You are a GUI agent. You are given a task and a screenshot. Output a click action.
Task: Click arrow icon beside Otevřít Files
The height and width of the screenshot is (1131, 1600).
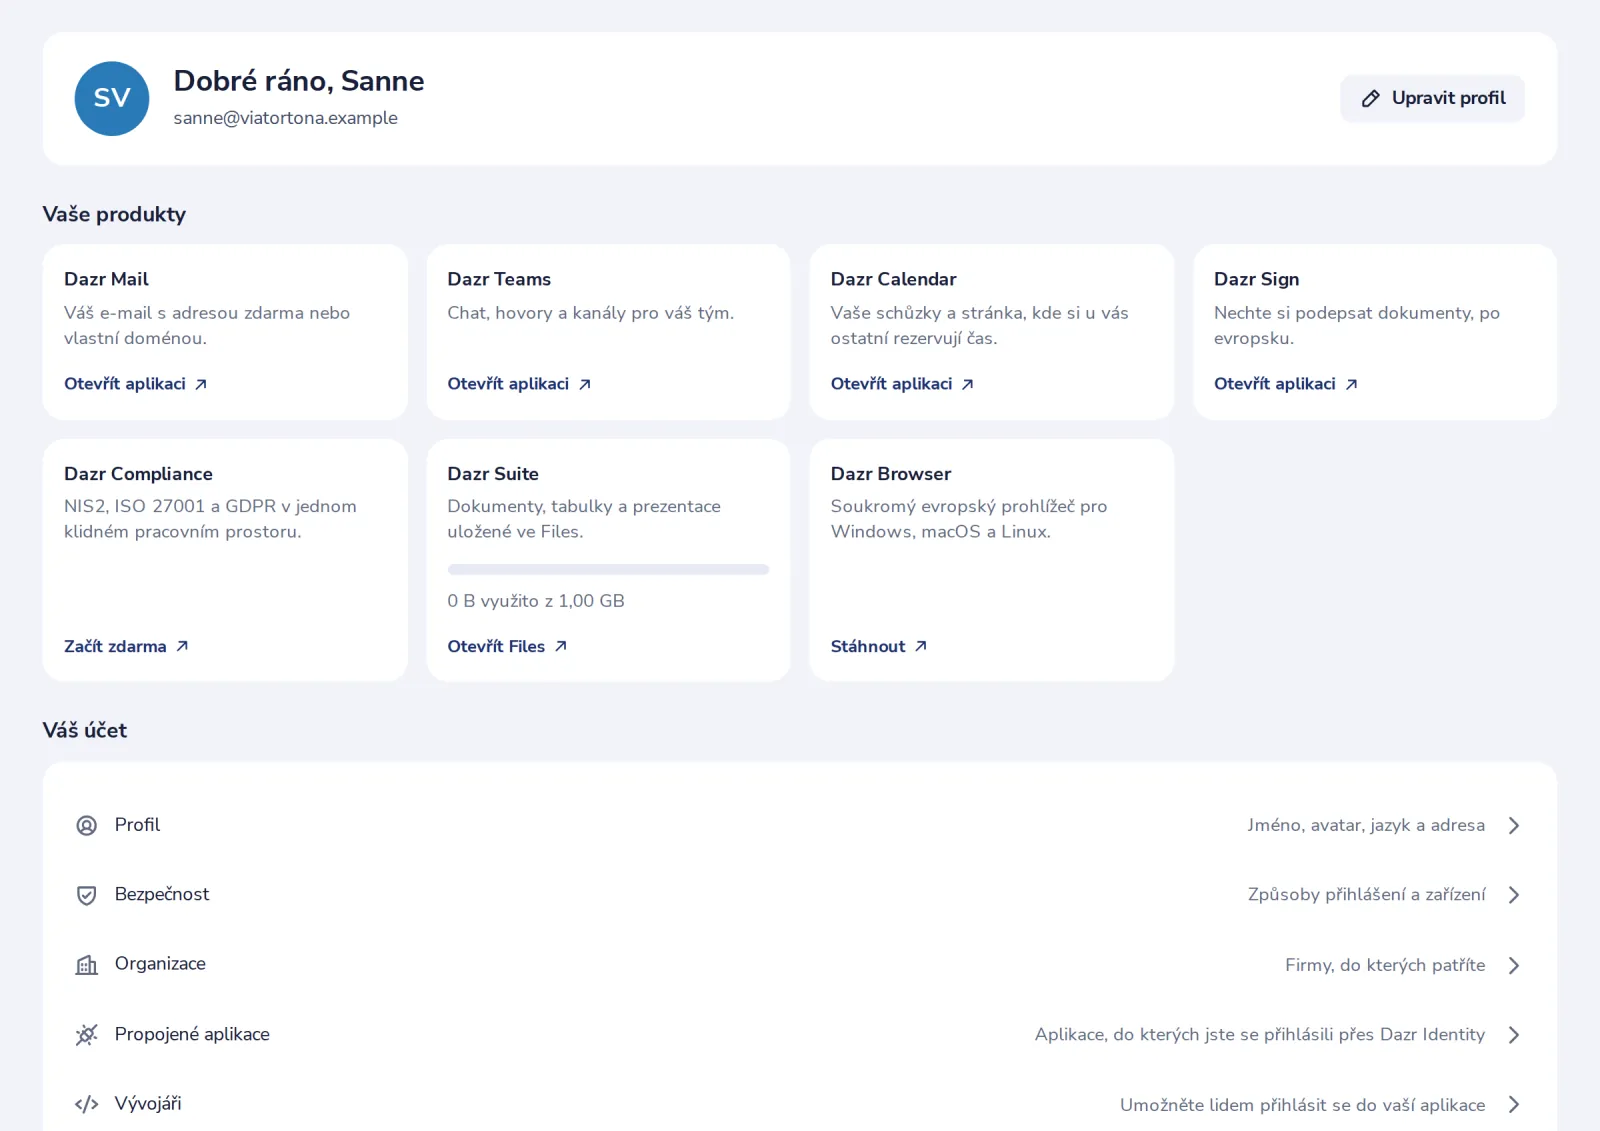[x=561, y=646]
